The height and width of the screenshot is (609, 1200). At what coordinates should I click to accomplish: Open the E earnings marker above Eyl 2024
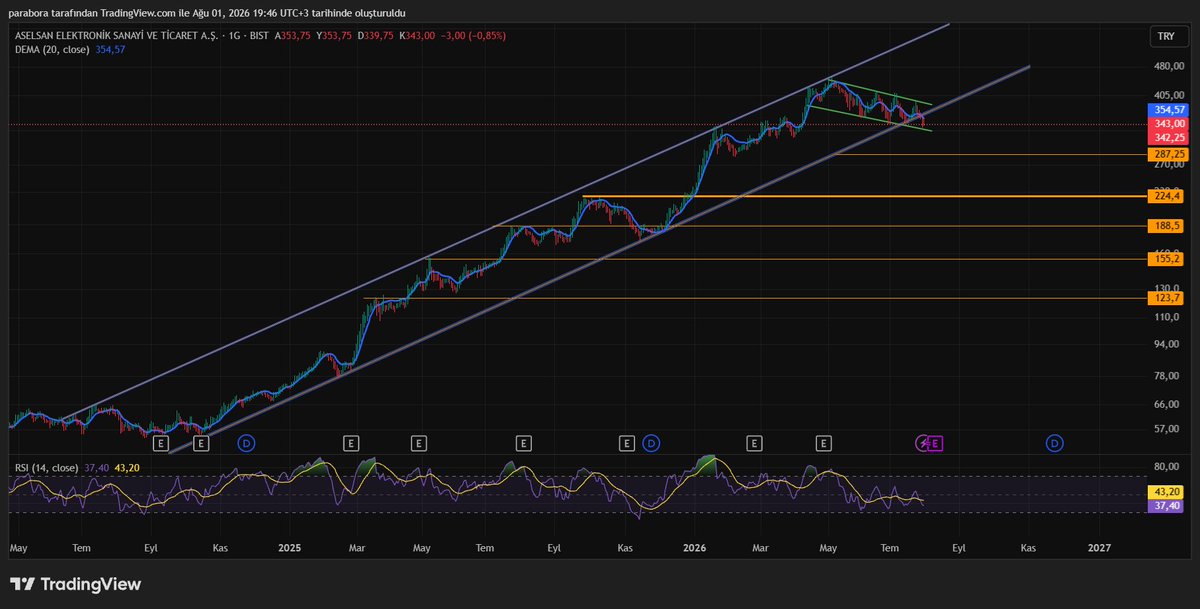click(x=162, y=442)
